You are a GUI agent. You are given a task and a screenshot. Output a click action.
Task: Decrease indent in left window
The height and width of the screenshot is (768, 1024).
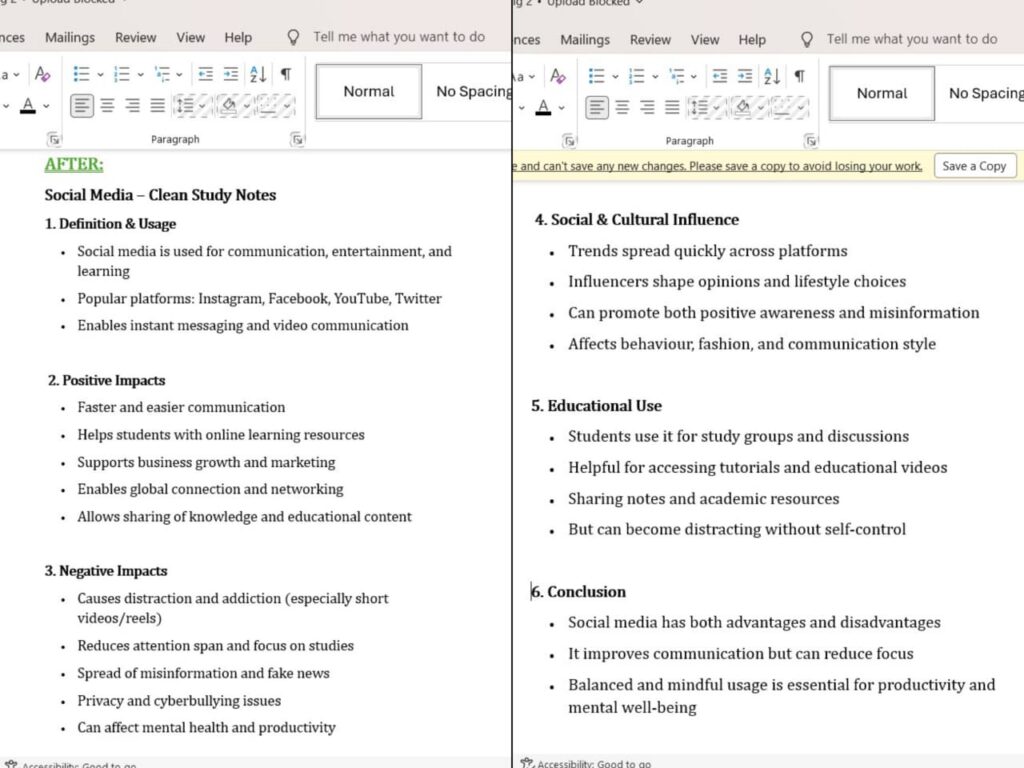(x=205, y=74)
